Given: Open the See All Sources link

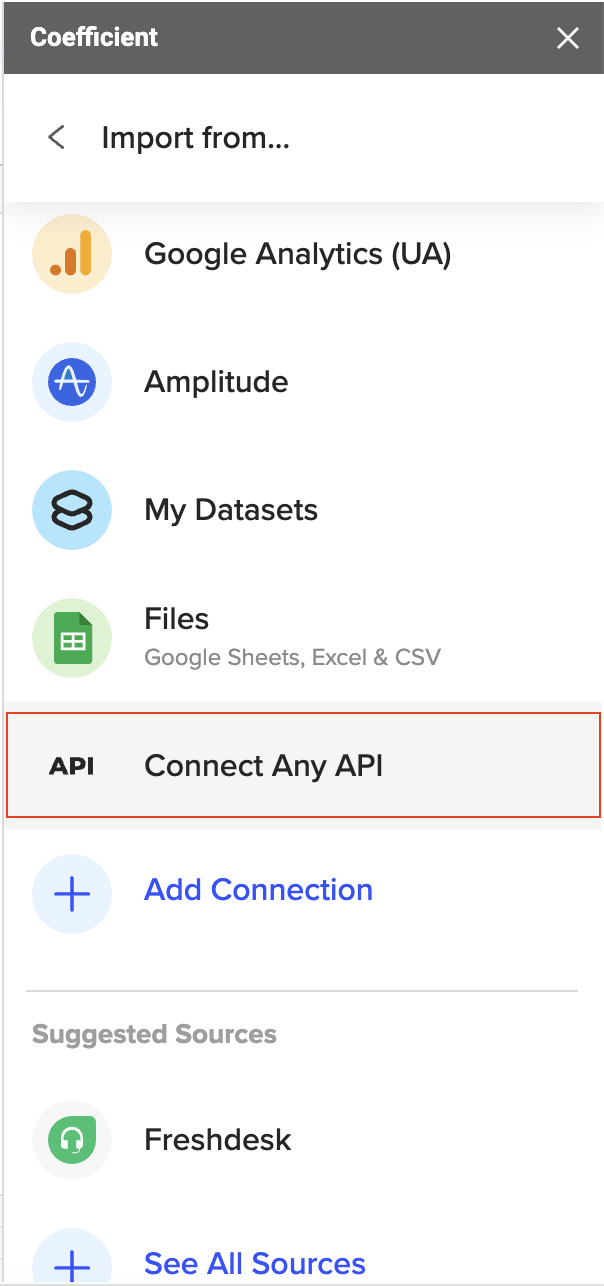Looking at the screenshot, I should tap(255, 1264).
